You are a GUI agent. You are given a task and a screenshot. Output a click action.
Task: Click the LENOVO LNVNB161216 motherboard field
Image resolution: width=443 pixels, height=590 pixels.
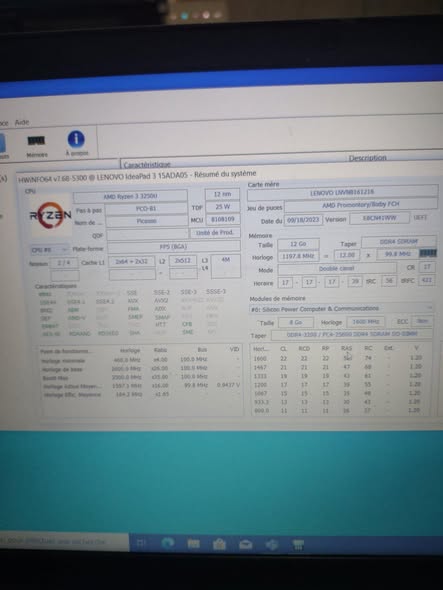coord(342,192)
